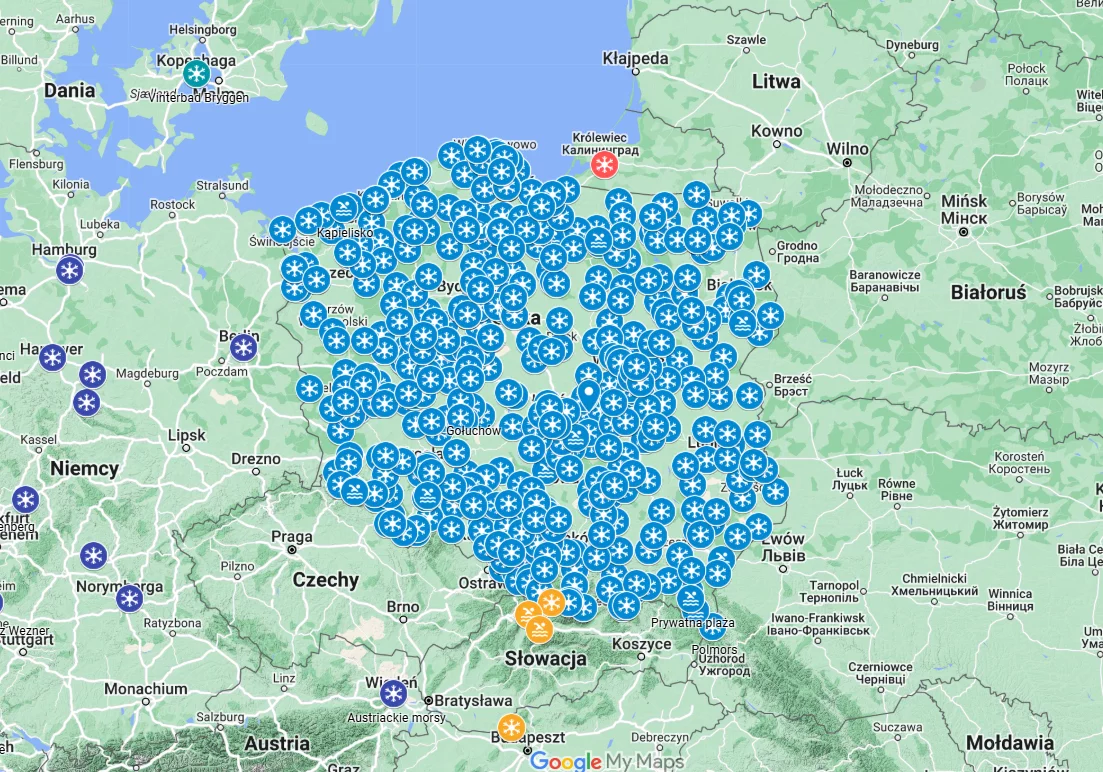1103x772 pixels.
Task: Click the blue snowflake marker above Gołuchów label
Action: [461, 416]
